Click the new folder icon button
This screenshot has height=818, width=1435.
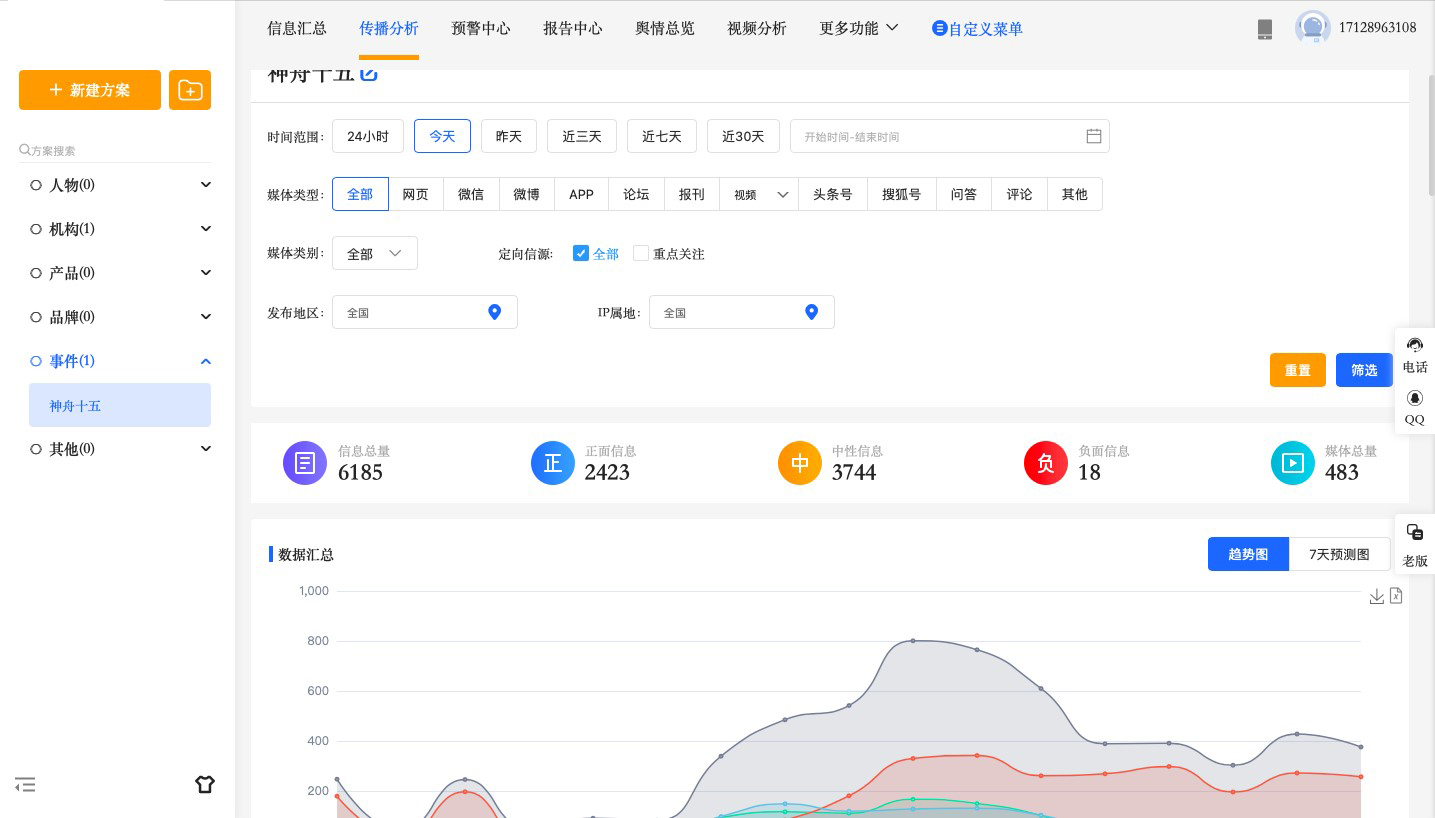click(190, 90)
